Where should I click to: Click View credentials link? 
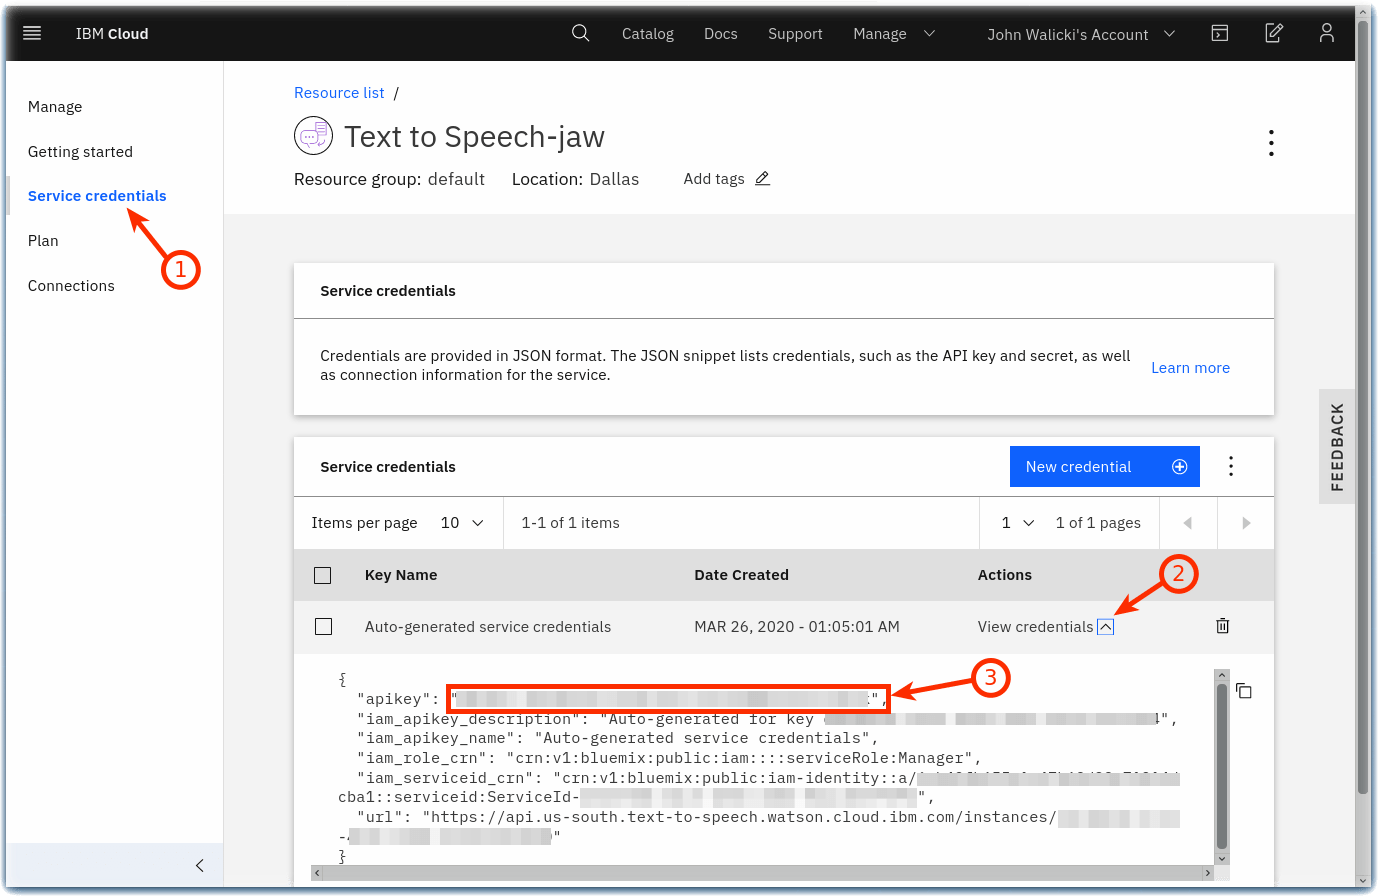coord(1035,627)
